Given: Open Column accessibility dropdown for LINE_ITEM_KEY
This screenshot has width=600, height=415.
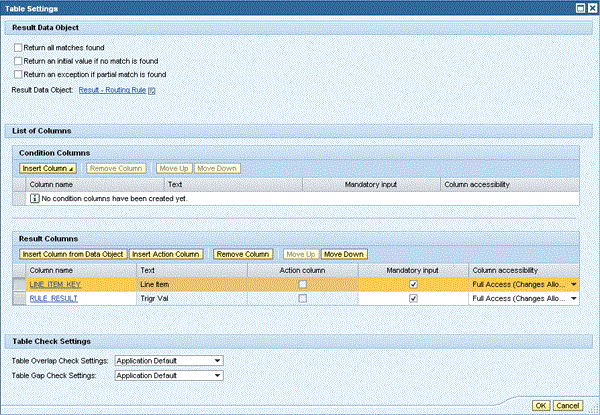Looking at the screenshot, I should 574,284.
